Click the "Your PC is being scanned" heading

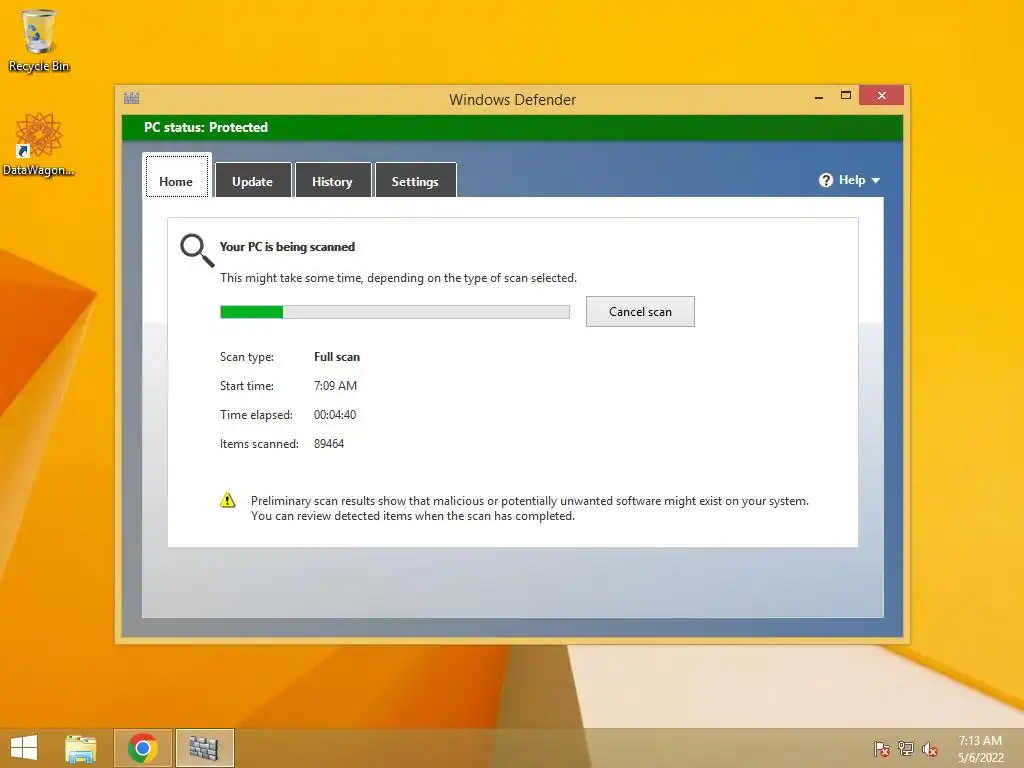pos(287,247)
